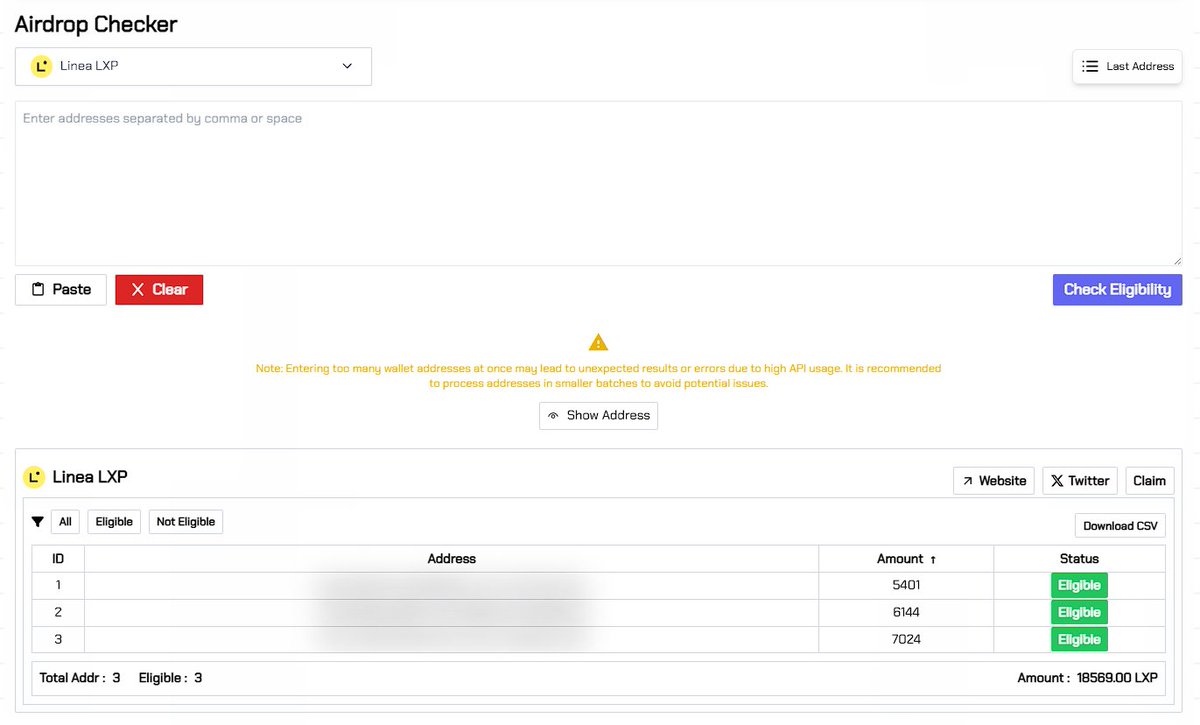Viewport: 1200px width, 725px height.
Task: Click amount cell 7024
Action: click(x=906, y=639)
